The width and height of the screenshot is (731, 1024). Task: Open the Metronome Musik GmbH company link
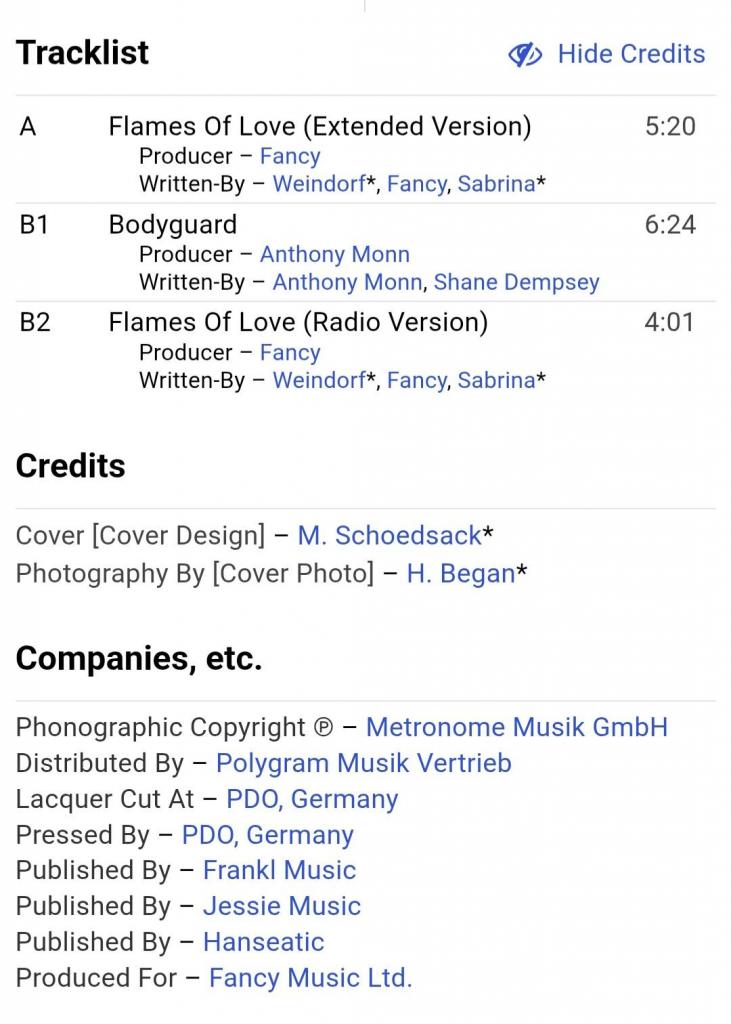coord(516,727)
